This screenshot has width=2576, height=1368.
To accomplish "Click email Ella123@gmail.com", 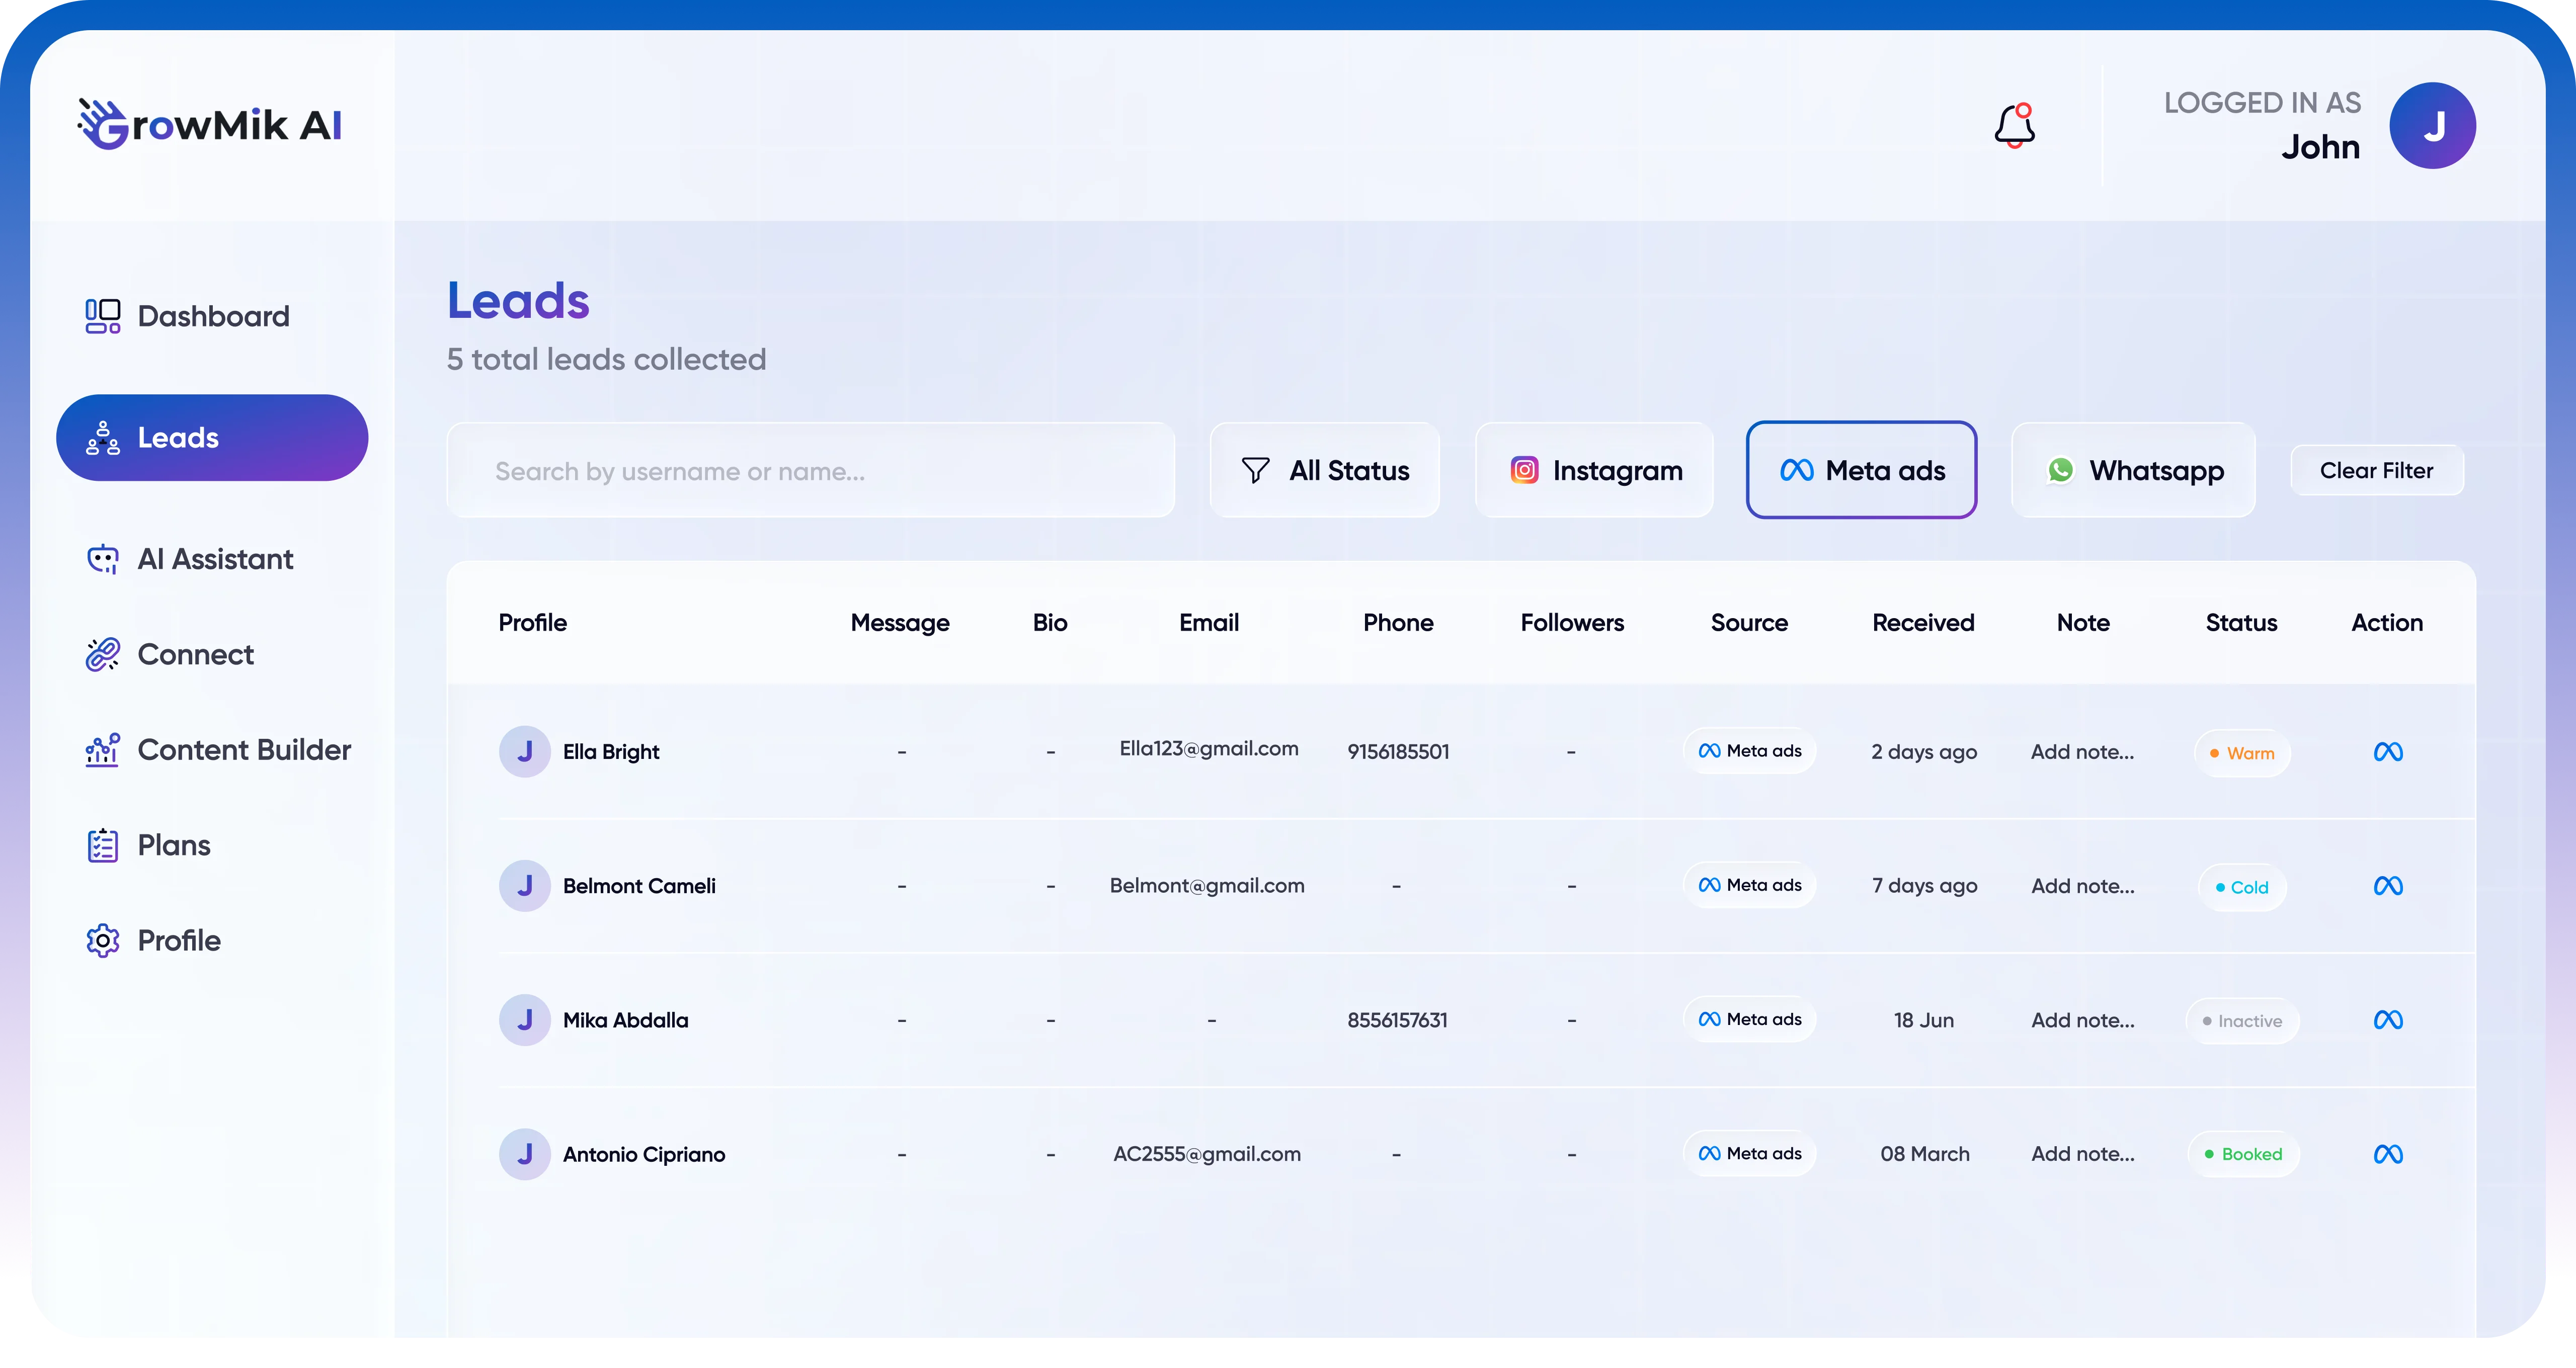I will click(1208, 749).
